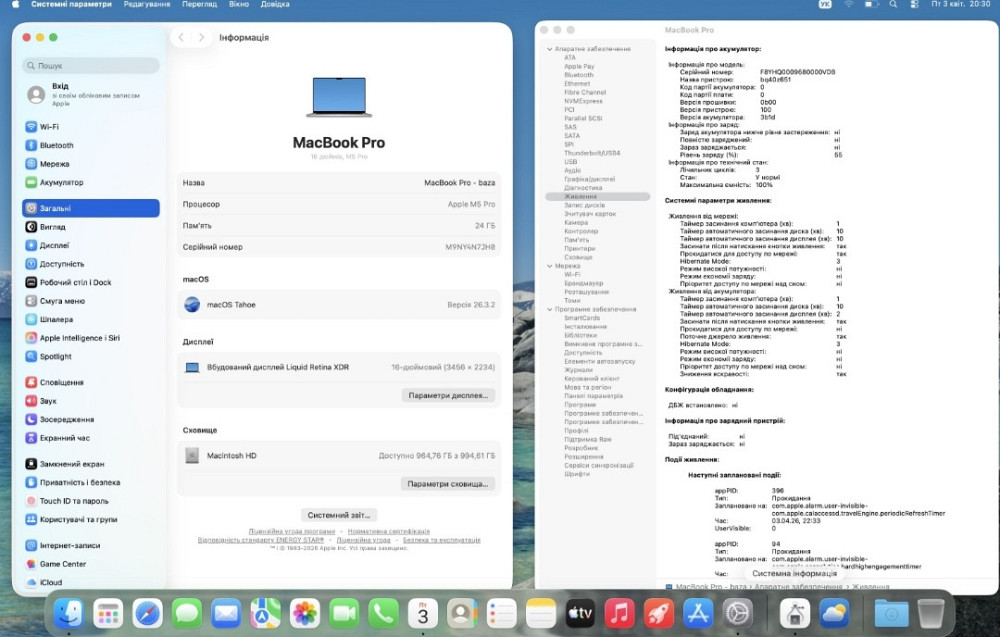Screen dimensions: 1000x637
Task: Select Thunderbolt/USB4 in System Information tree
Action: (x=592, y=153)
